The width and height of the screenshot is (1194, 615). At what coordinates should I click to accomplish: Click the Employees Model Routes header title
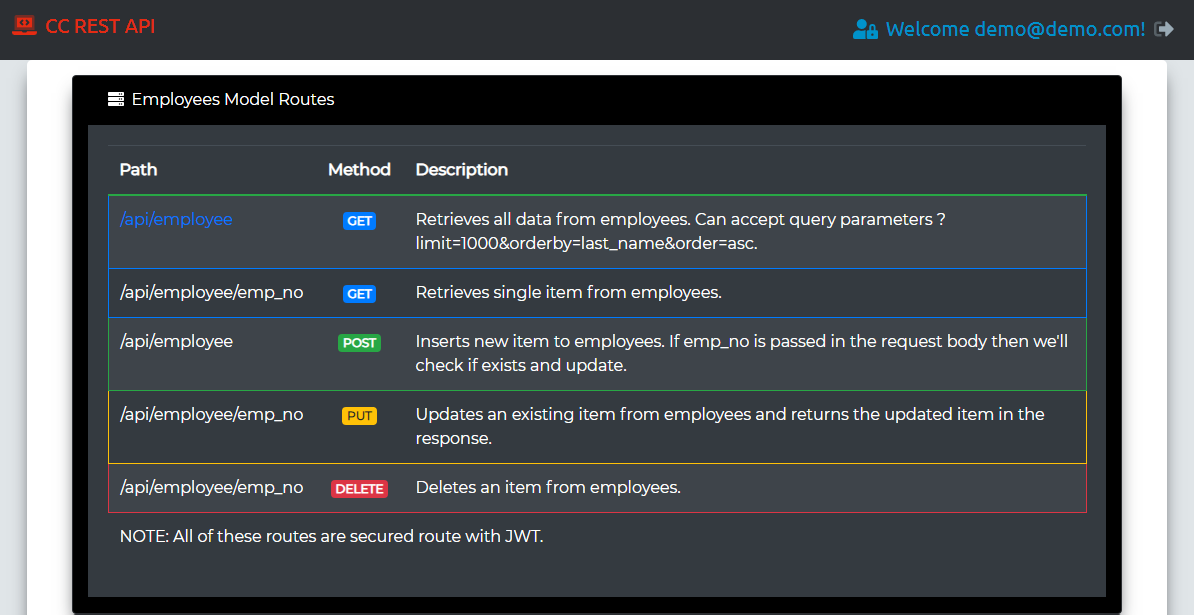(x=233, y=99)
